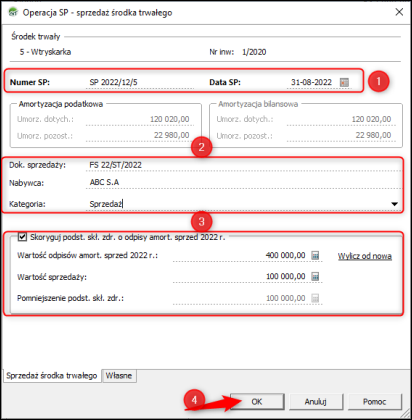Confirm the operation with OK button

(x=257, y=402)
